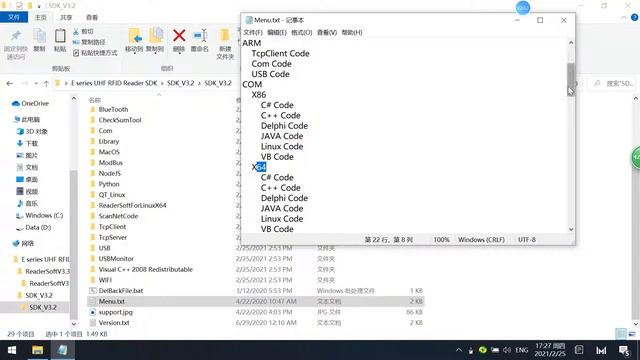This screenshot has width=640, height=360.
Task: Click SDK_V3.2 first breadcrumb in address bar
Action: click(x=180, y=83)
